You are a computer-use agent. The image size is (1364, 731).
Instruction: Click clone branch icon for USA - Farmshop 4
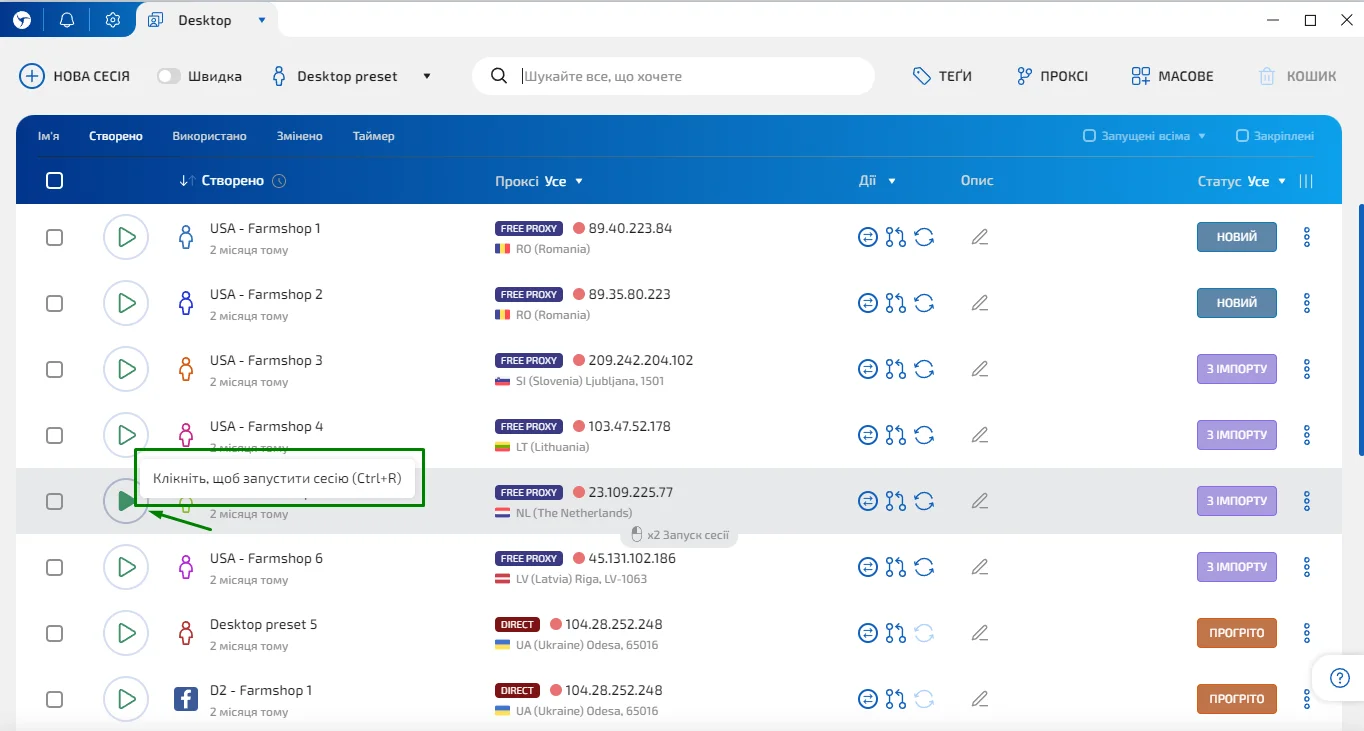coord(896,435)
